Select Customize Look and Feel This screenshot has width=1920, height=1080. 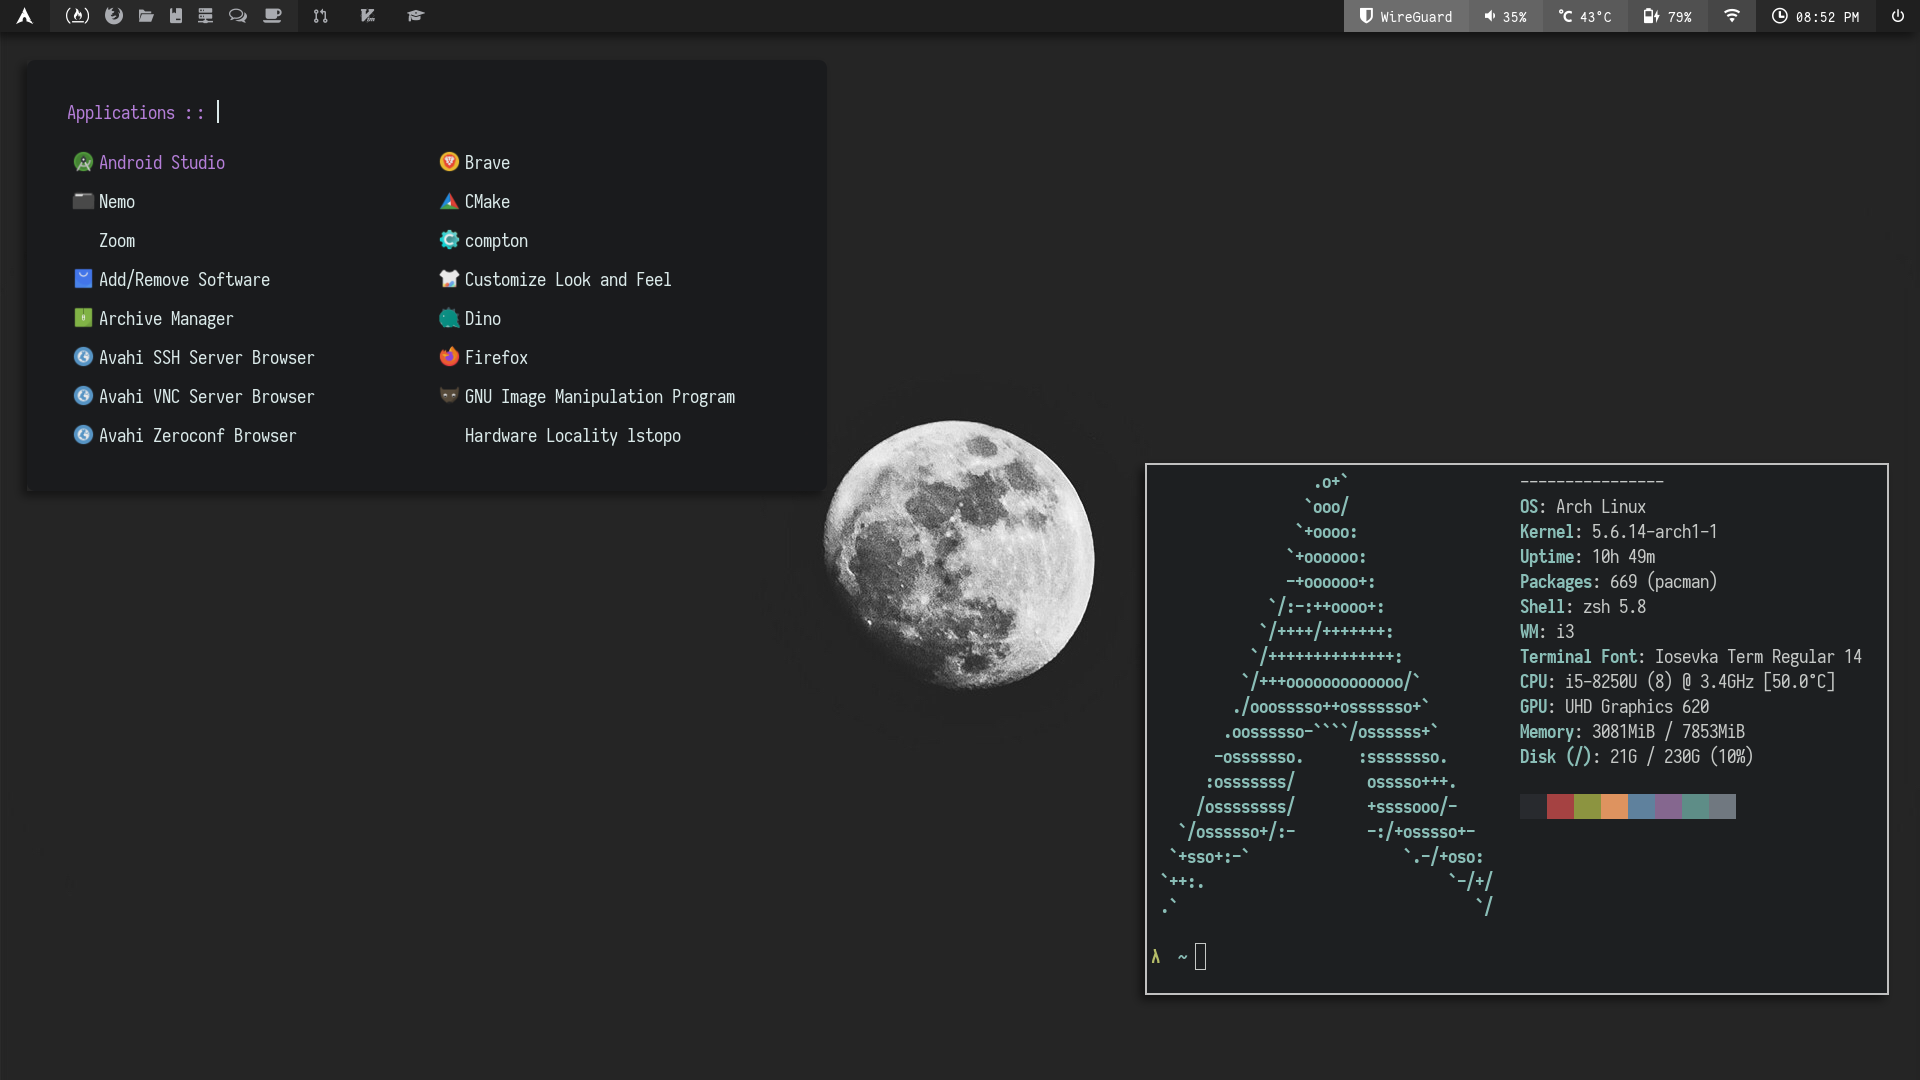(x=567, y=280)
